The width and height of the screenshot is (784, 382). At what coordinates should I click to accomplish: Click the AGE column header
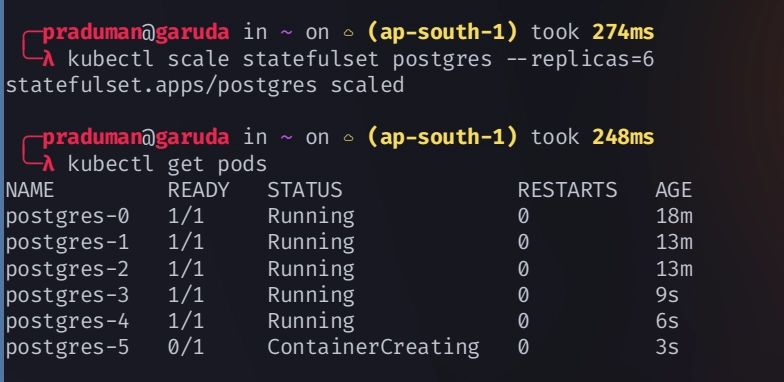click(674, 190)
